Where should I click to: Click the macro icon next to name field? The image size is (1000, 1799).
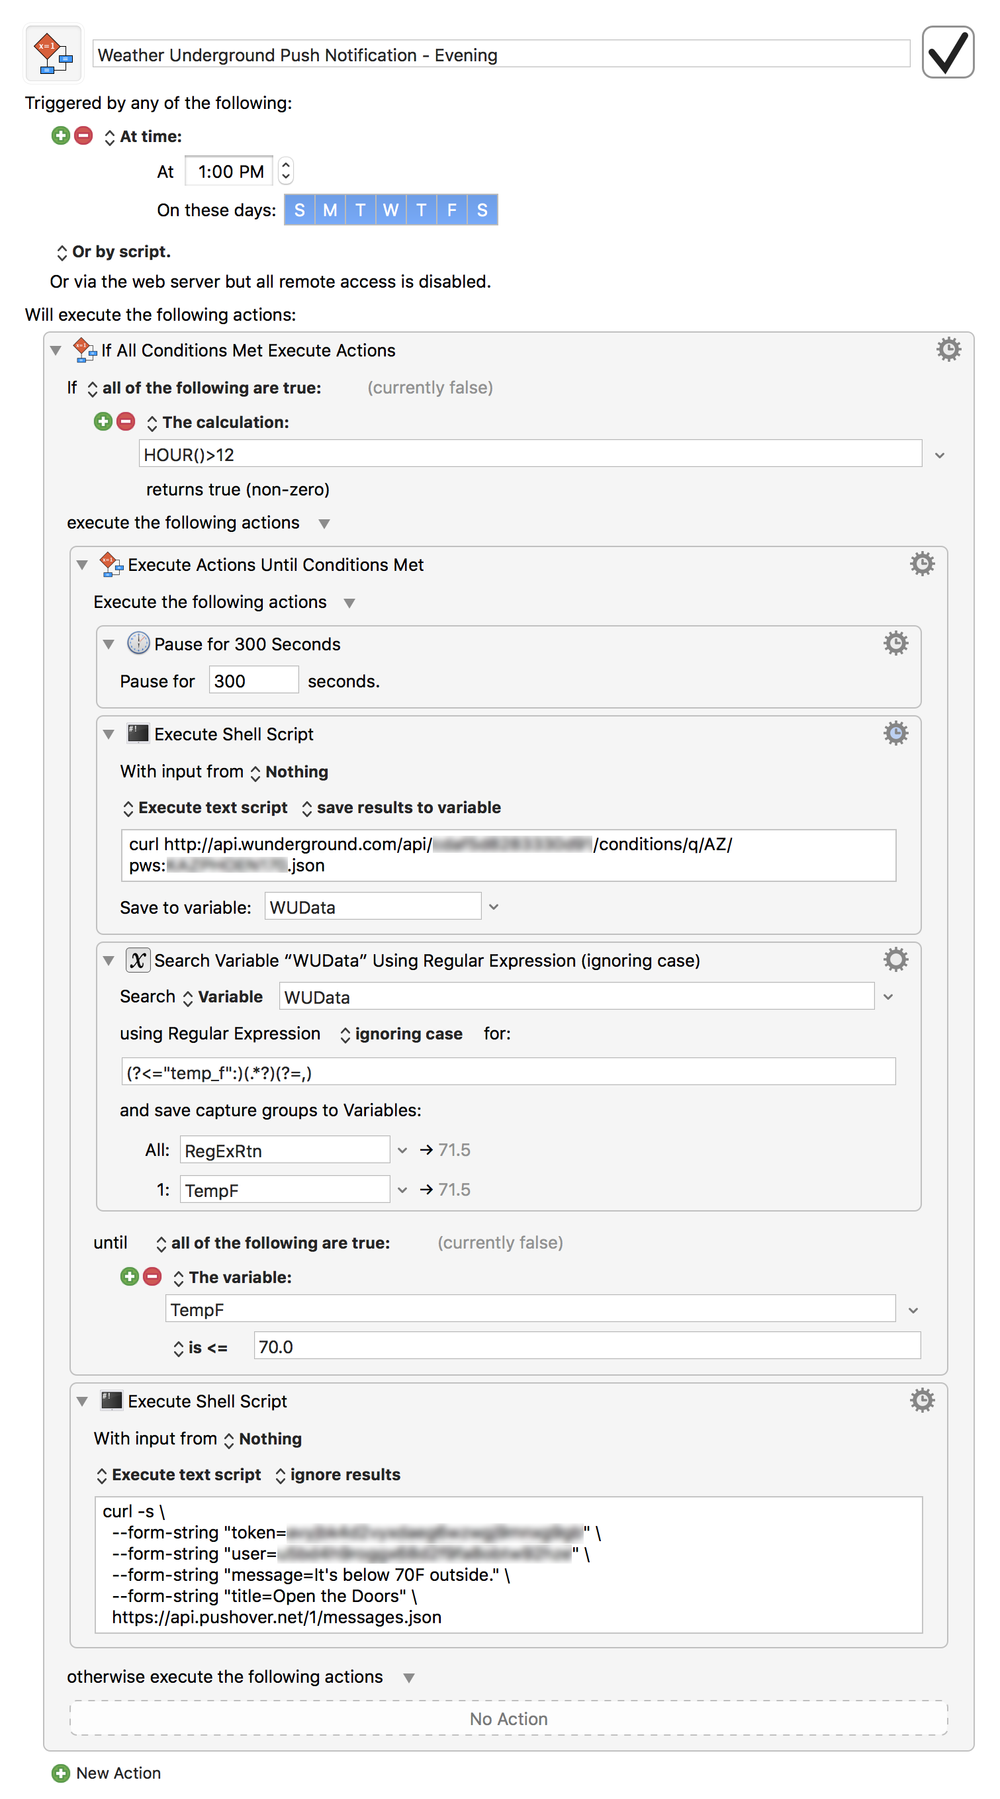click(53, 54)
